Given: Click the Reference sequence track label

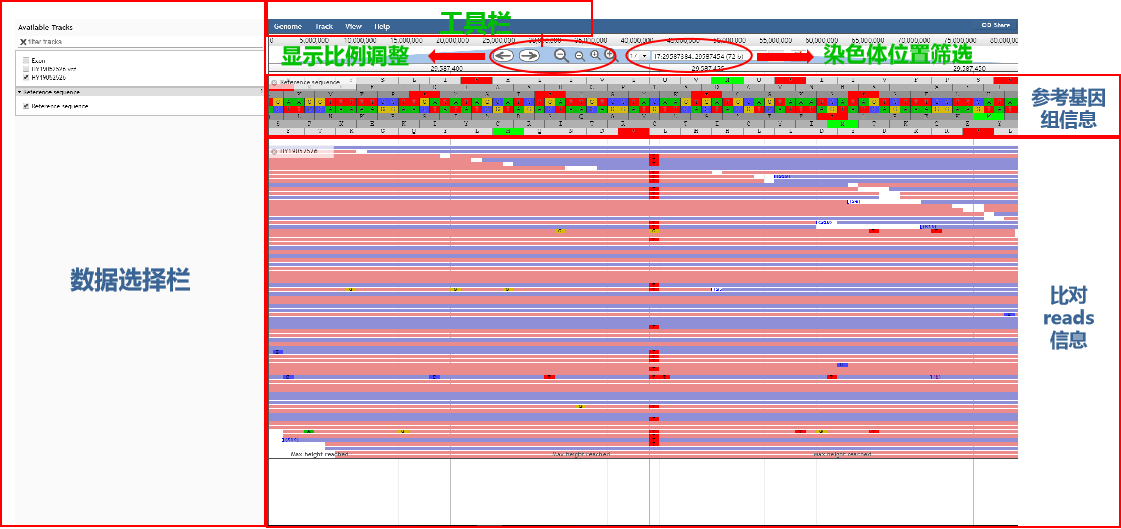Looking at the screenshot, I should click(x=310, y=82).
